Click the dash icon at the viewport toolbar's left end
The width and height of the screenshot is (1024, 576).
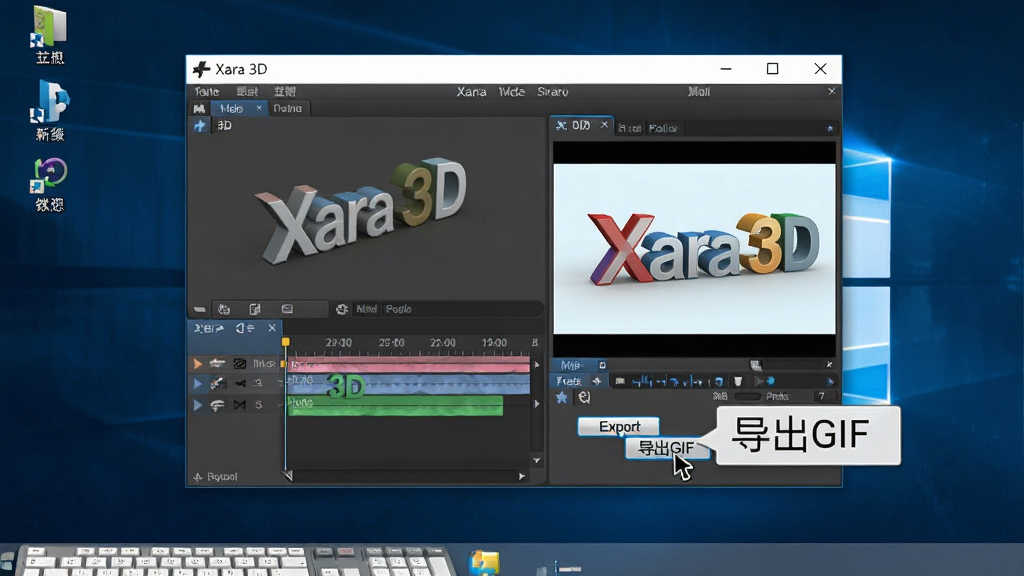(200, 309)
